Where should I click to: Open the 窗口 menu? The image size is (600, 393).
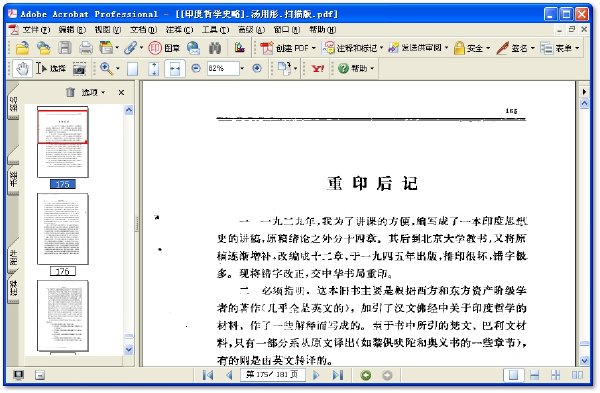[287, 29]
